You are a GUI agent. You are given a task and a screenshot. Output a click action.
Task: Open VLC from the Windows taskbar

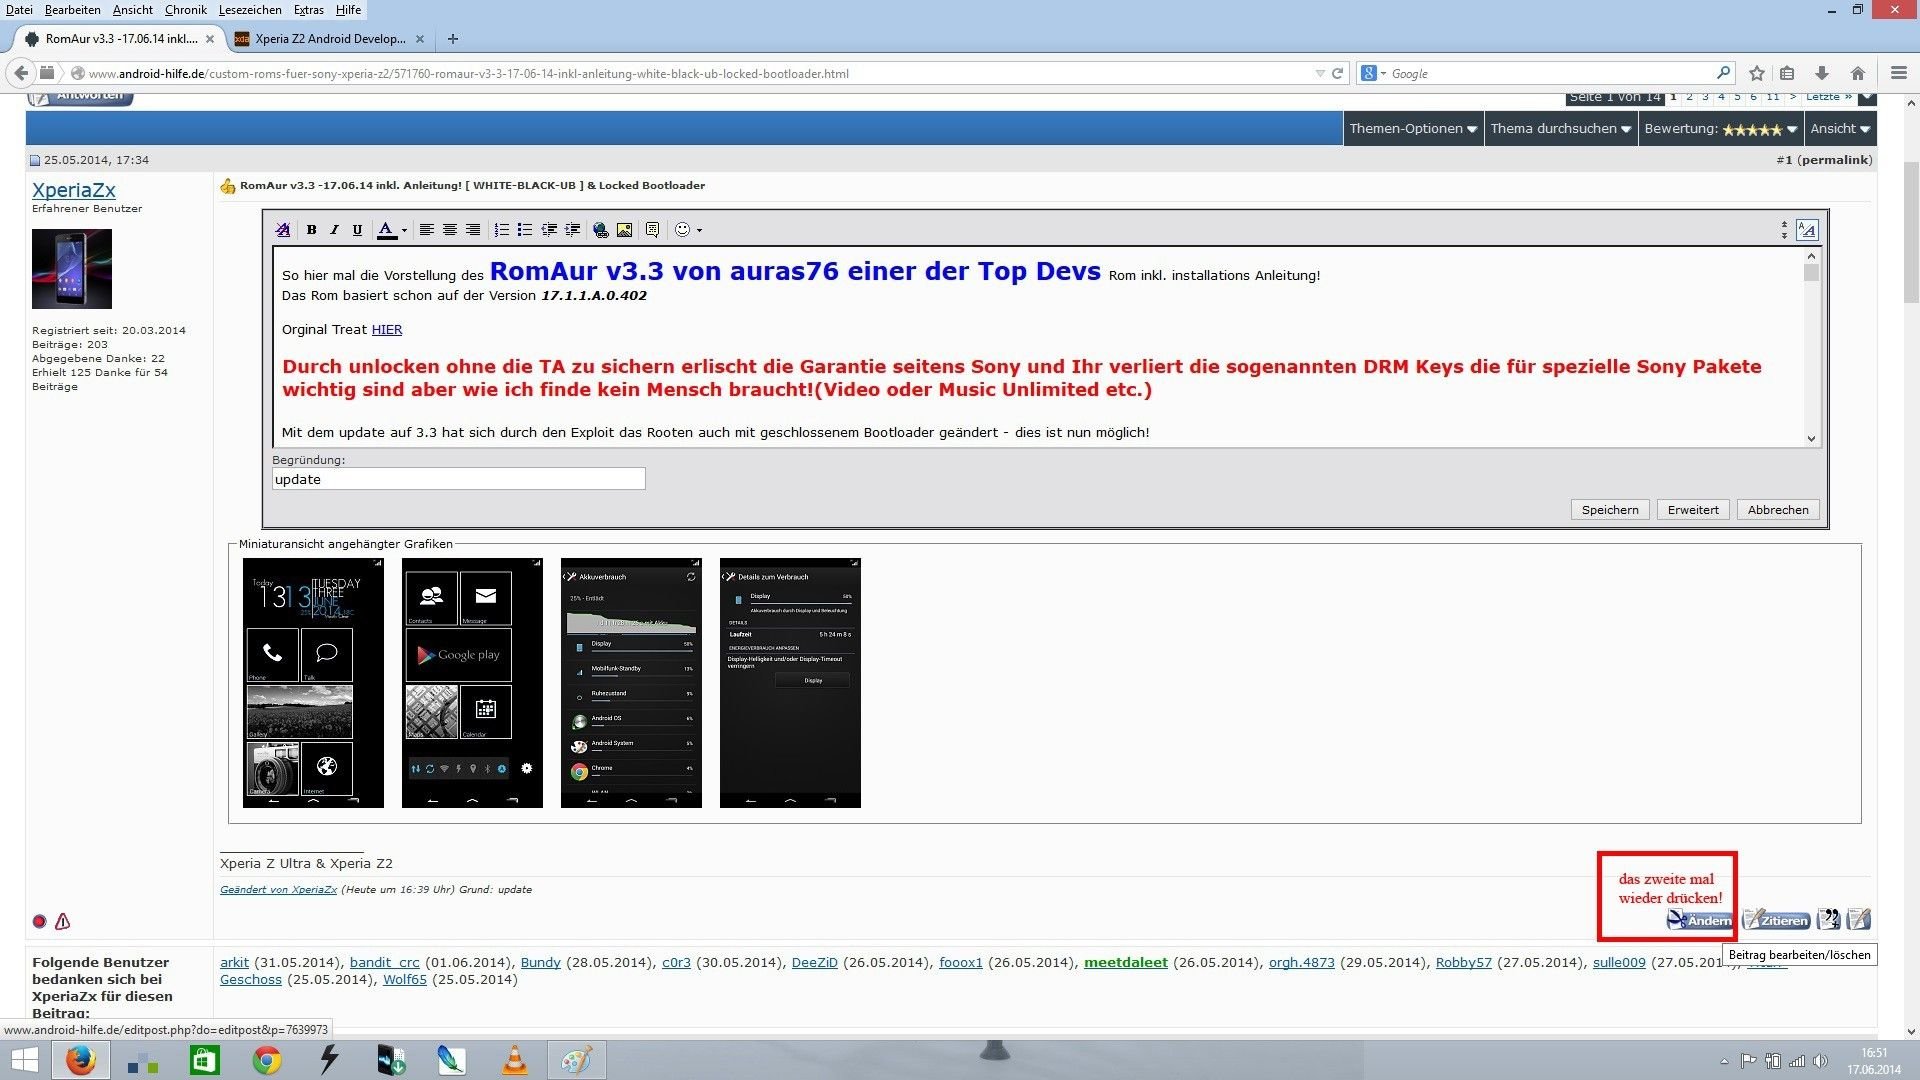pos(515,1060)
